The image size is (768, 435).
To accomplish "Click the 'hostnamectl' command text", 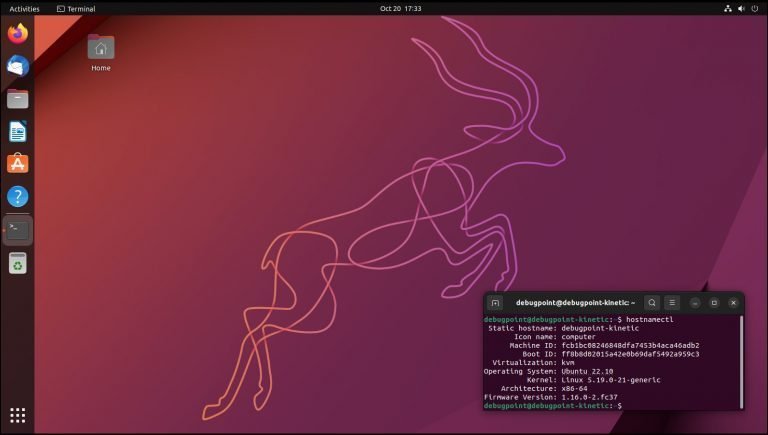I will [649, 319].
